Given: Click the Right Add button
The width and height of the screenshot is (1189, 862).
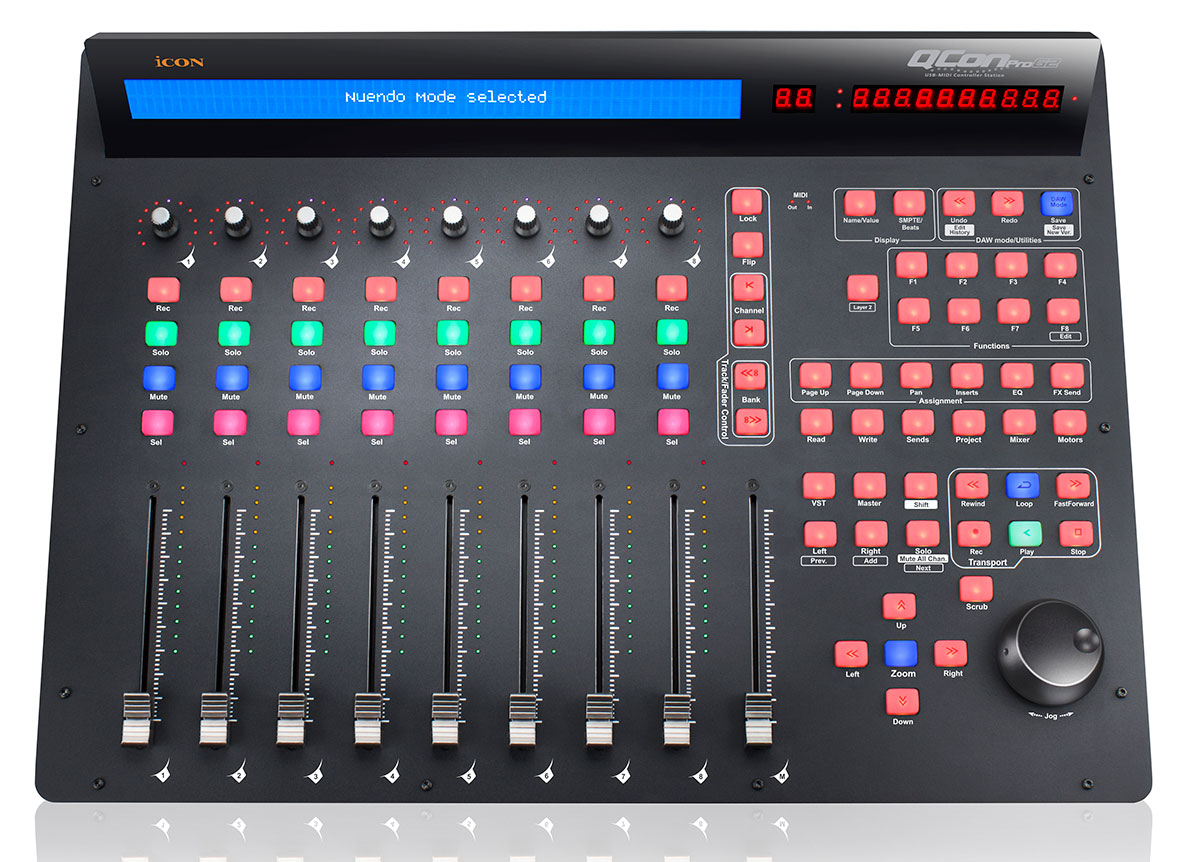Looking at the screenshot, I should tap(871, 533).
